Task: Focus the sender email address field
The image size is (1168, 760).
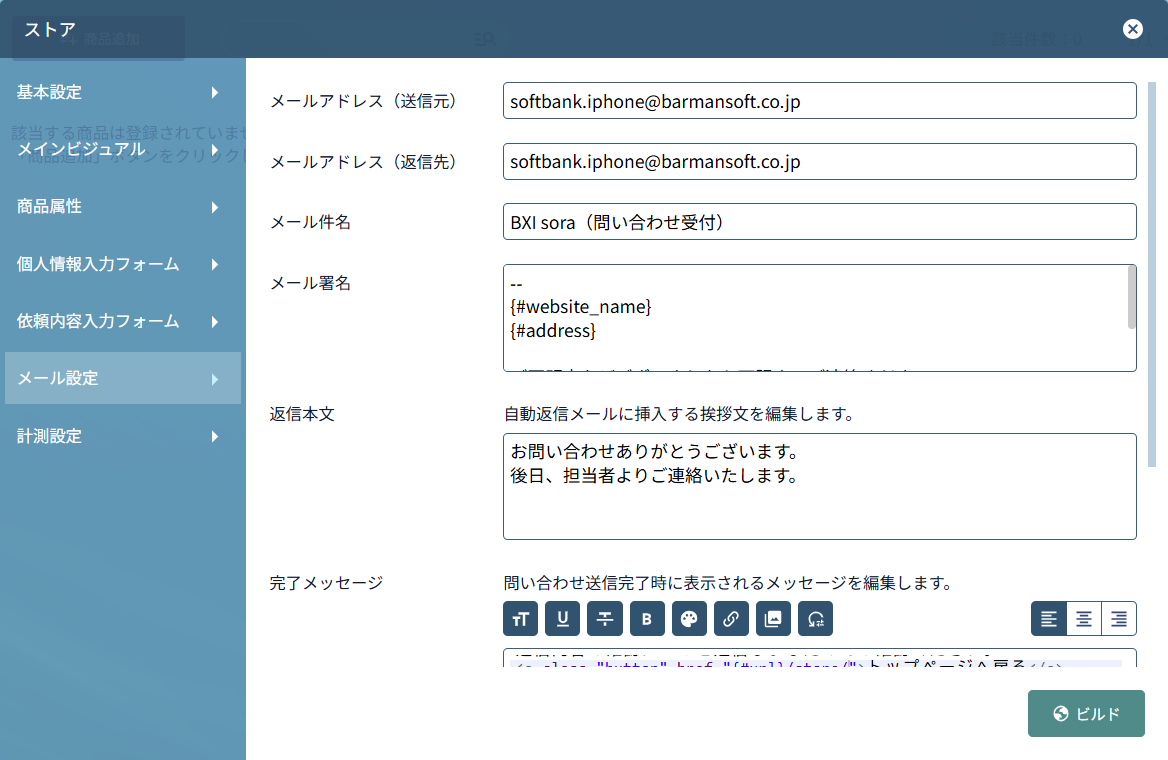Action: tap(819, 101)
